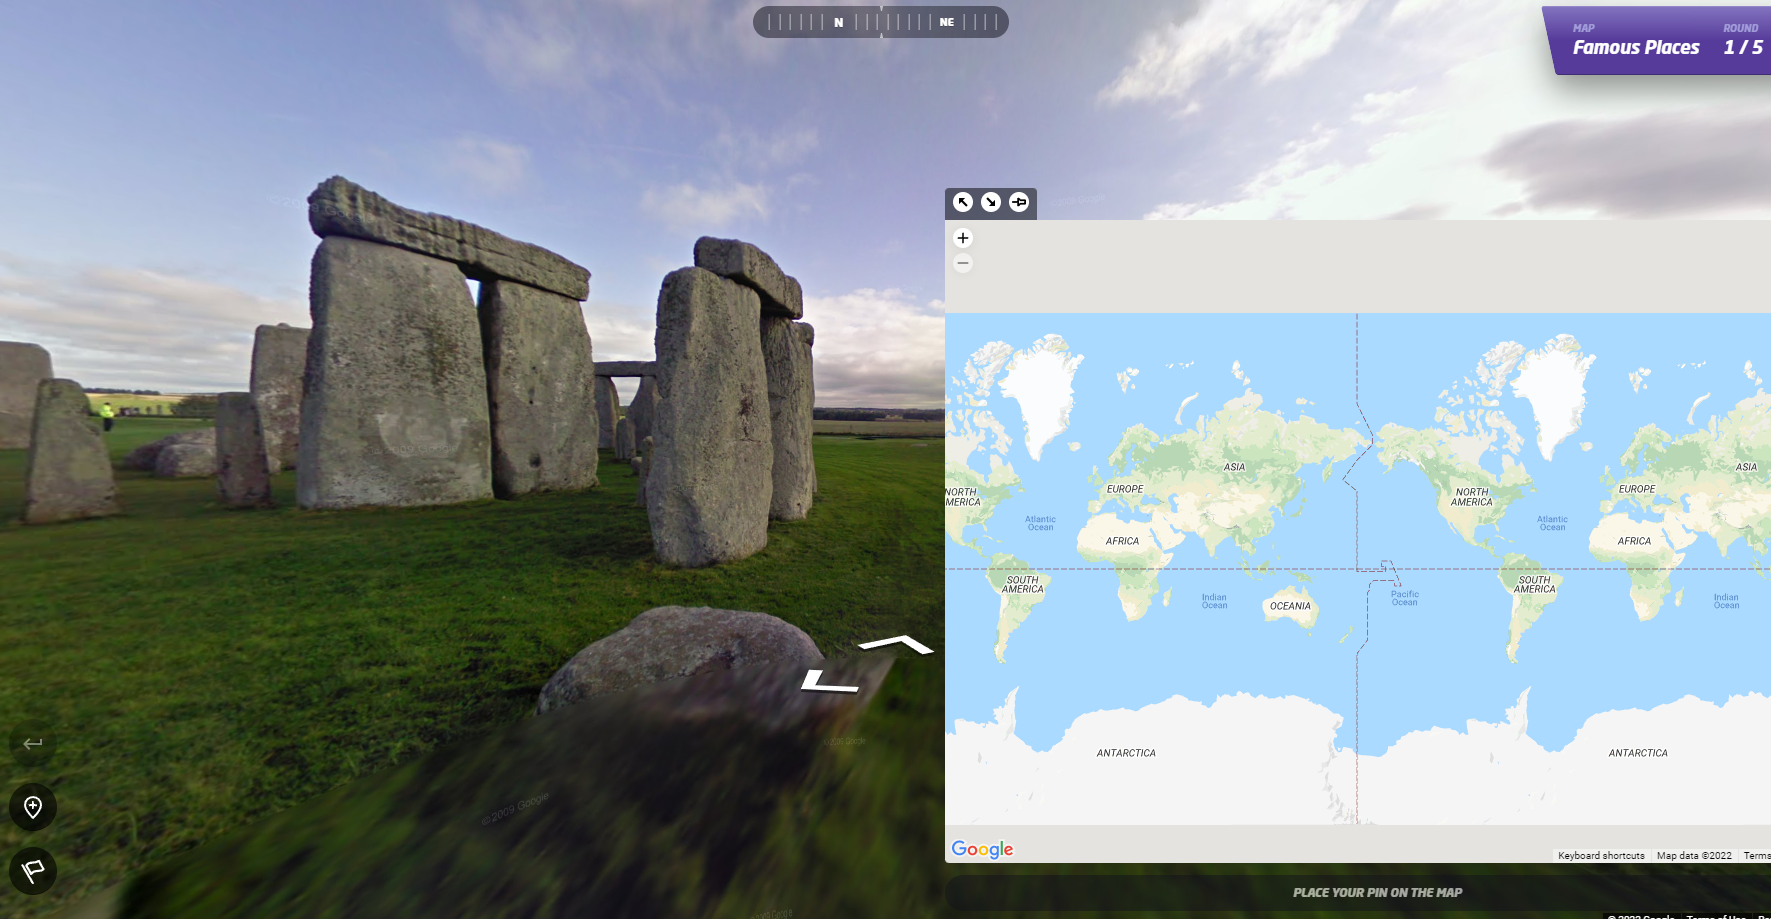Click the Pacific Ocean label on the map
The height and width of the screenshot is (919, 1771).
(1405, 598)
